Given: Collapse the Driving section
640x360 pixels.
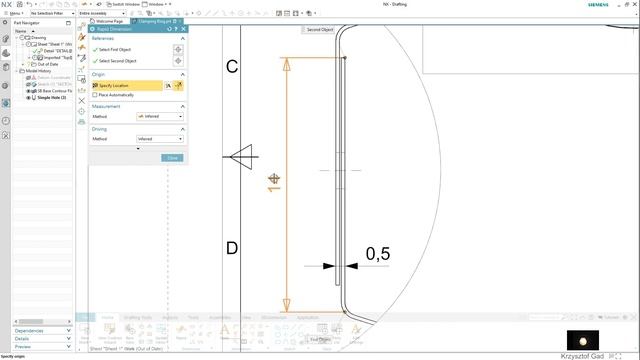Looking at the screenshot, I should 182,129.
